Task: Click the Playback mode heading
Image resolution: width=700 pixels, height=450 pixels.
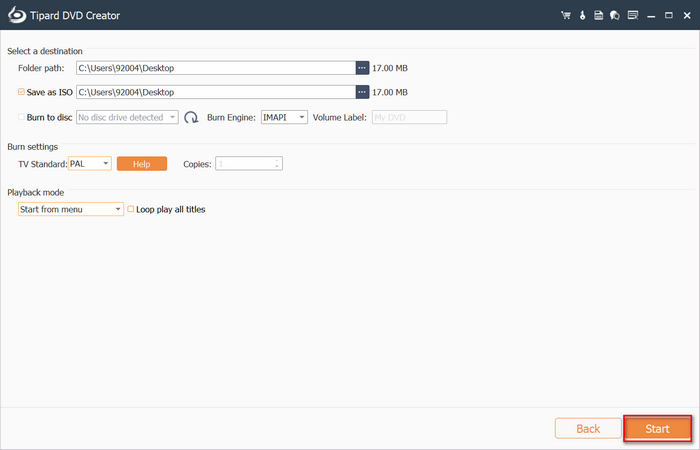Action: pos(36,192)
